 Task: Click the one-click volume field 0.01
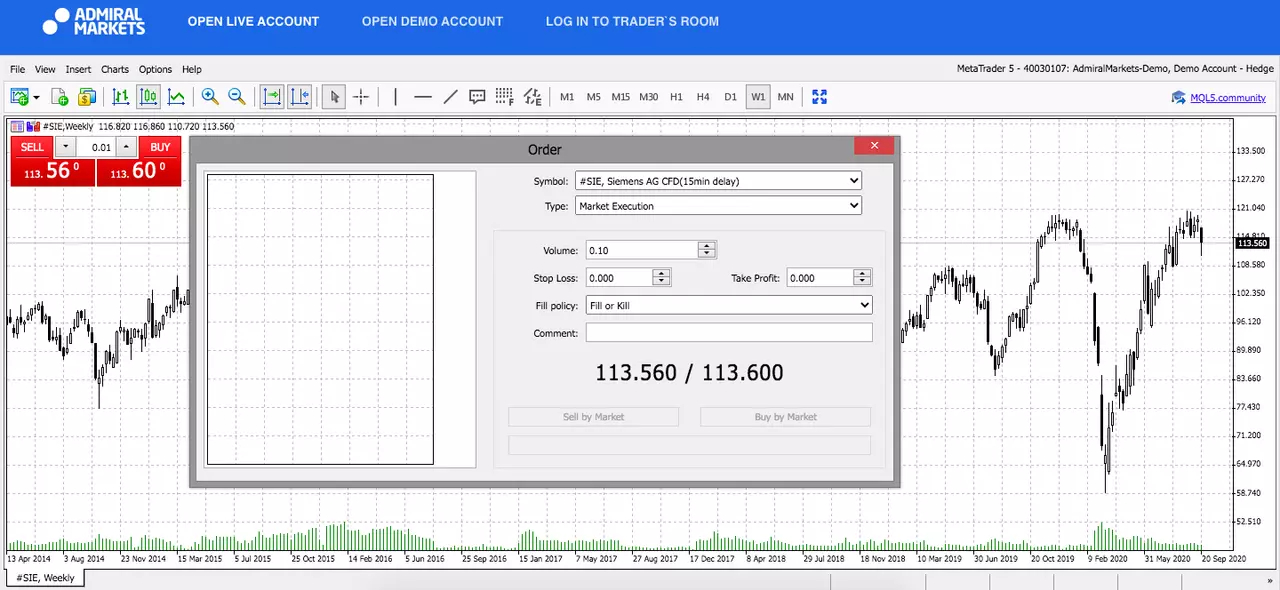pyautogui.click(x=96, y=147)
